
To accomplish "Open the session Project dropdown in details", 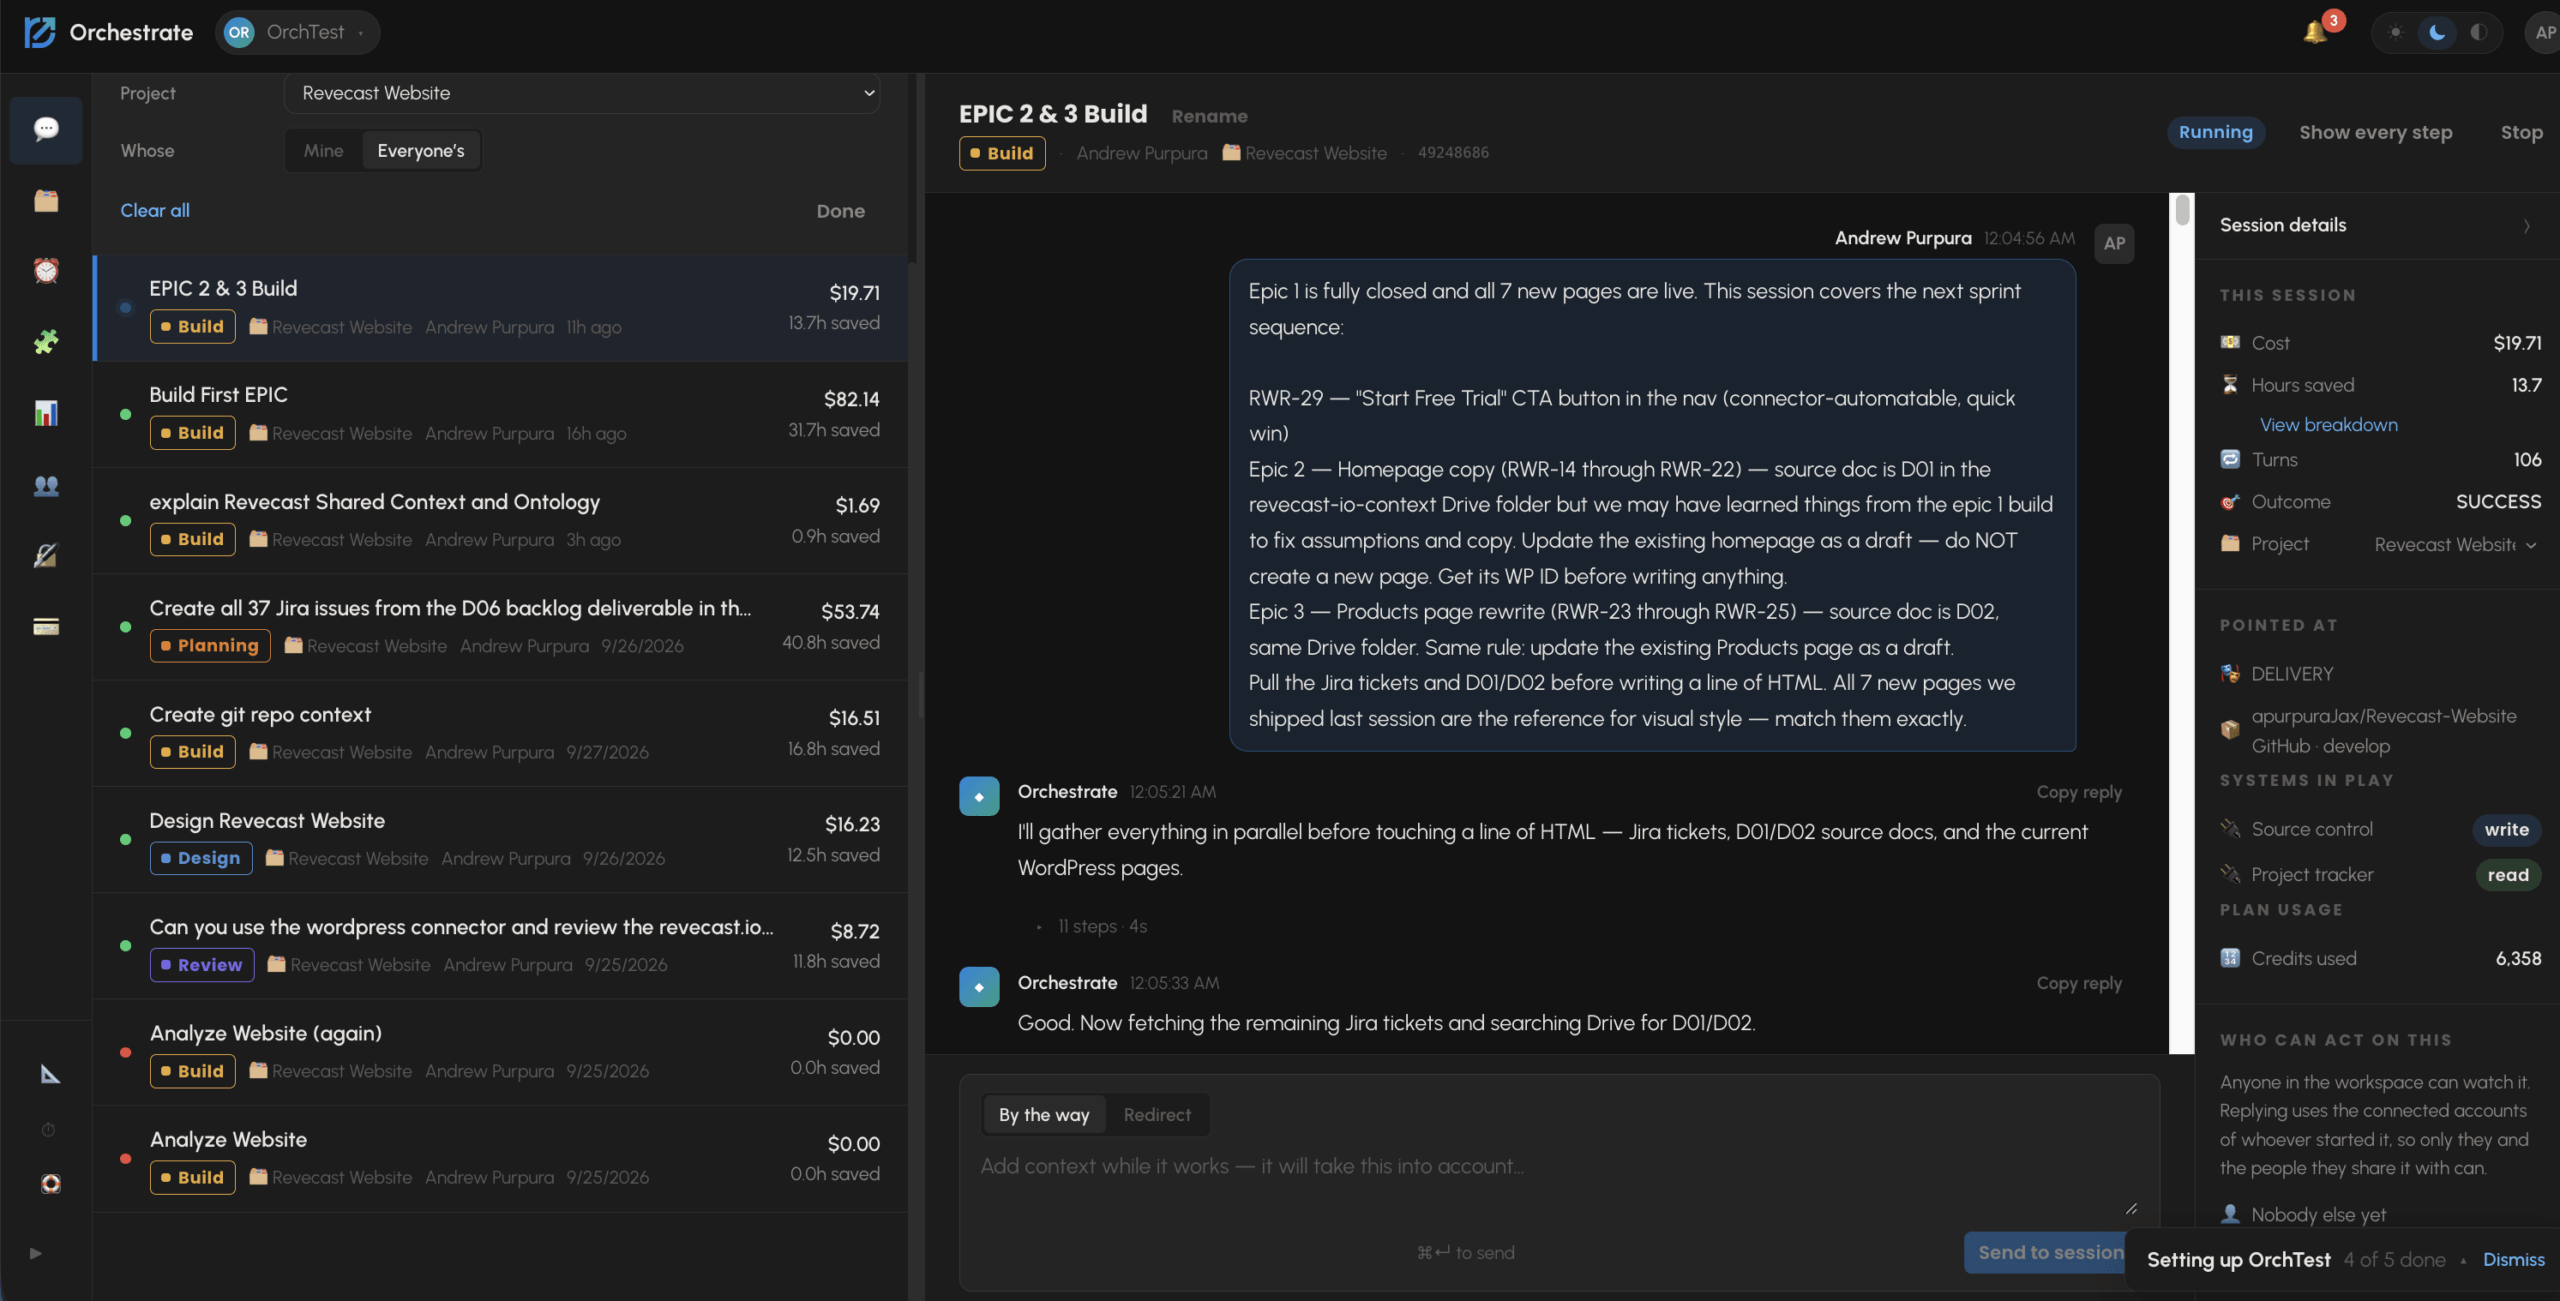I will point(2456,545).
